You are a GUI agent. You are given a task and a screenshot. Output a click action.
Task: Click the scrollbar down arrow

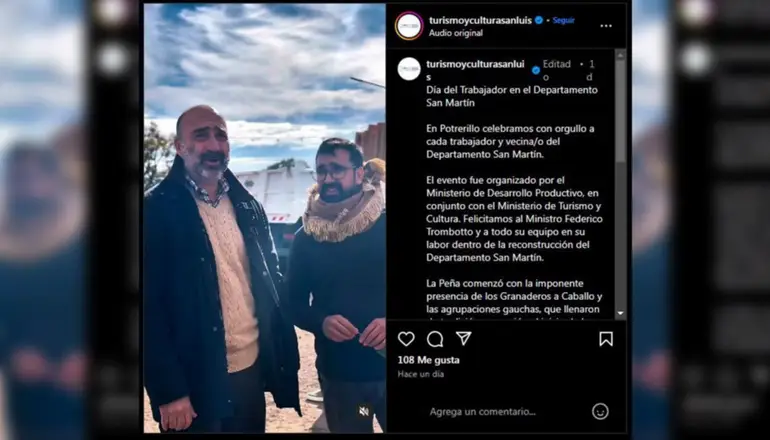(620, 313)
